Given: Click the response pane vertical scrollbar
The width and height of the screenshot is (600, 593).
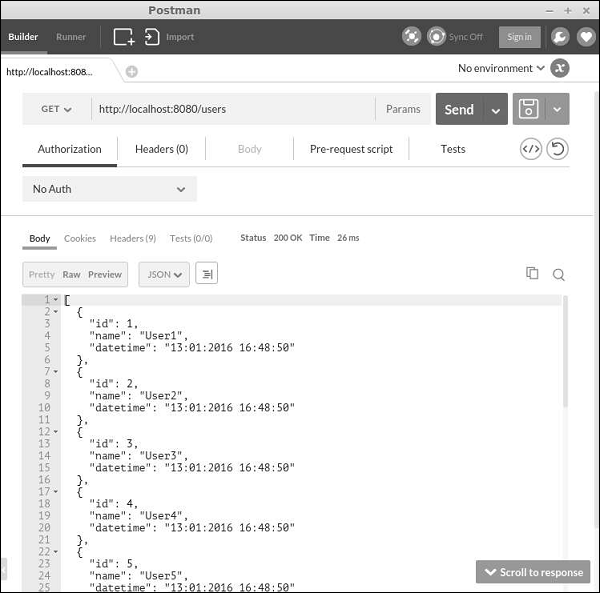Looking at the screenshot, I should coord(565,352).
